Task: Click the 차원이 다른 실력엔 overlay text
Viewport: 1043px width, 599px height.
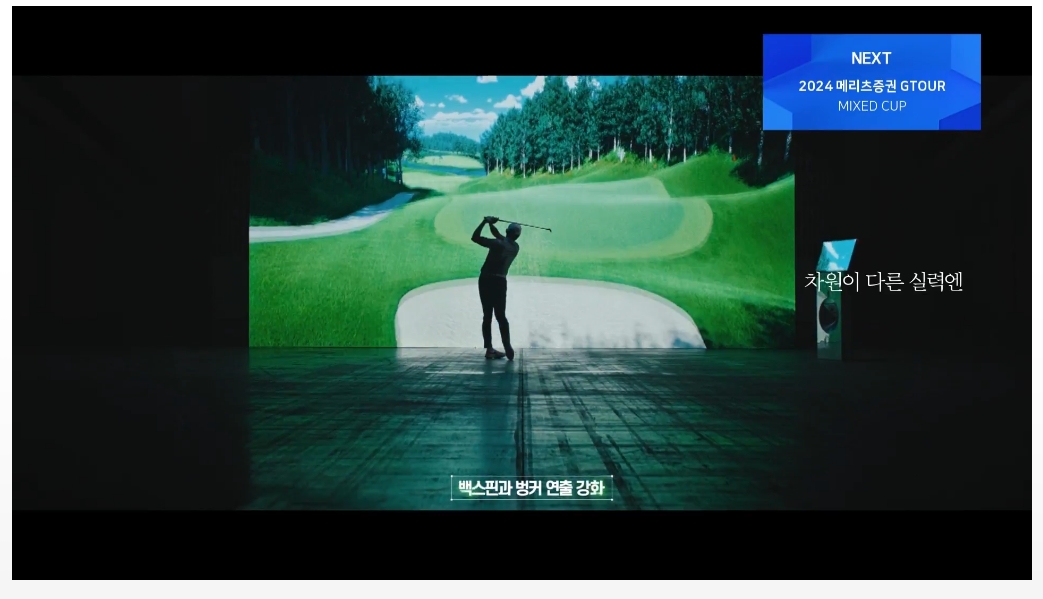Action: [883, 282]
